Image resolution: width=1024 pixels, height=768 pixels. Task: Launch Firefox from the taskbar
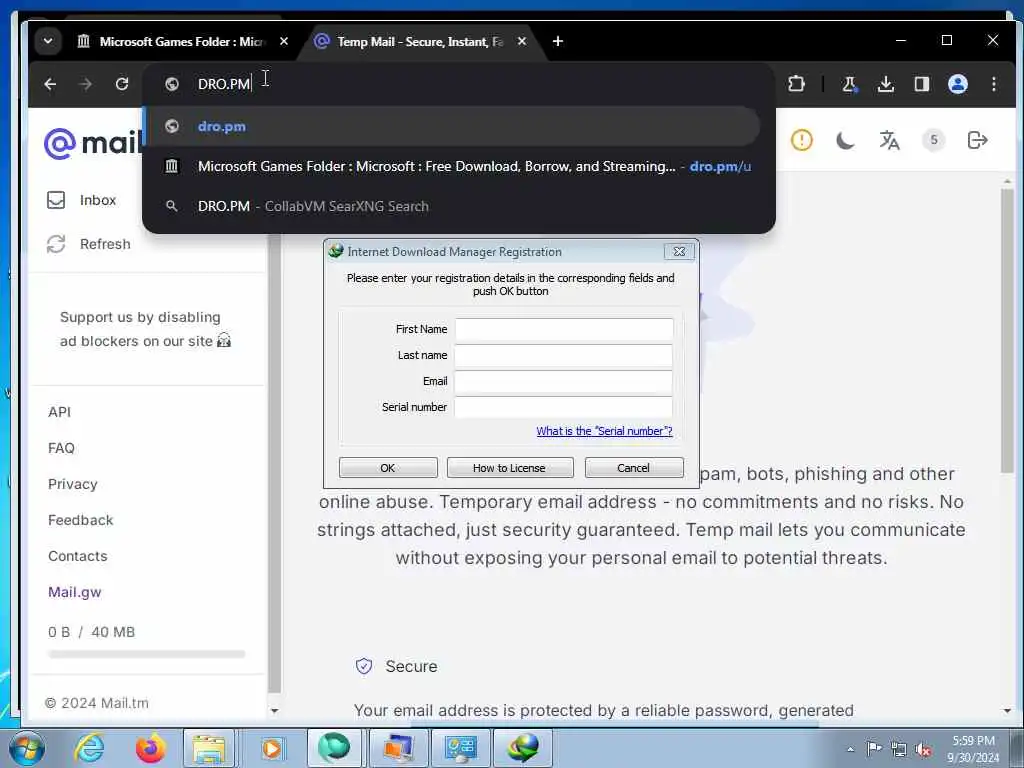[x=150, y=748]
